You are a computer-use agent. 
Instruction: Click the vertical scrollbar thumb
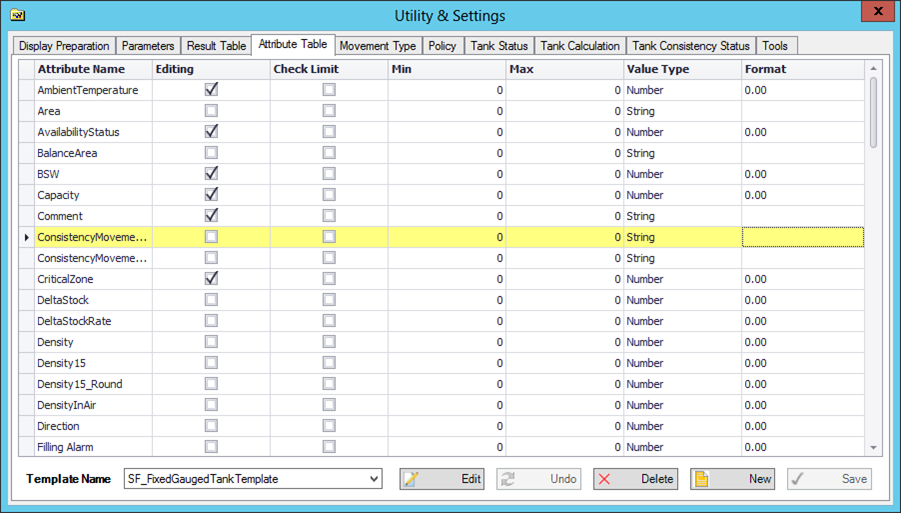(873, 113)
